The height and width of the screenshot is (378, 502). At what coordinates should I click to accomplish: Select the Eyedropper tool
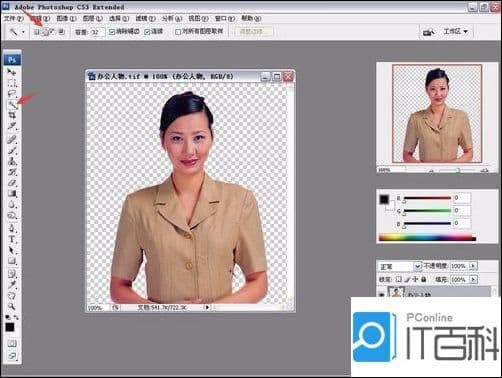[x=12, y=285]
